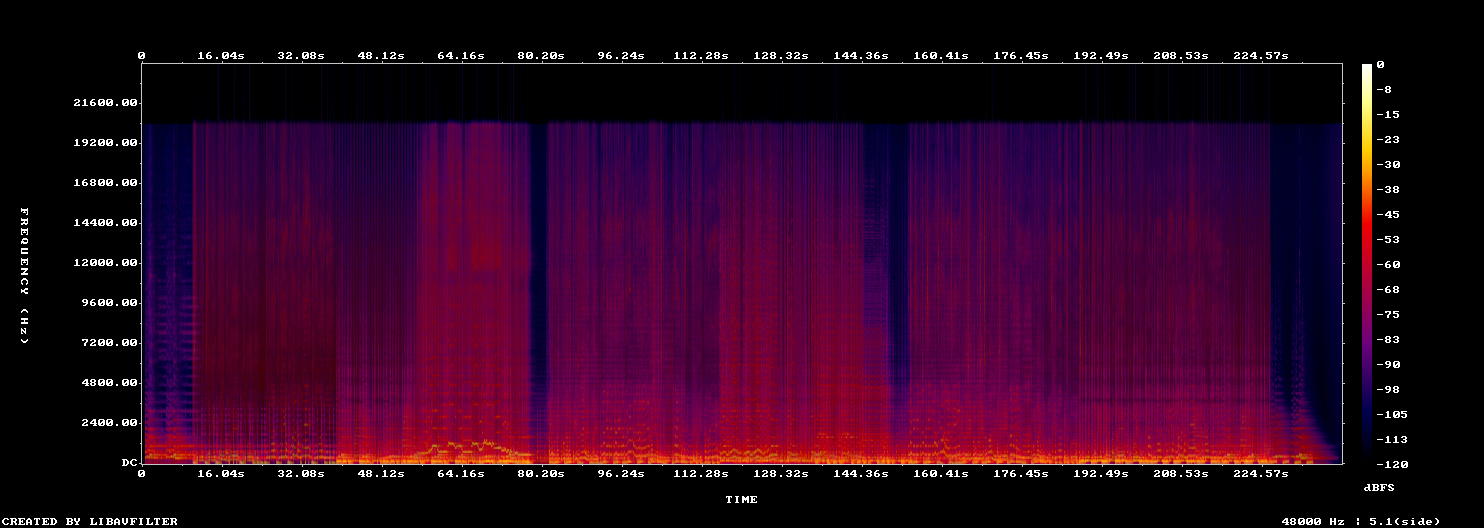The image size is (1484, 528).
Task: Pick 128.32s on the bottom time axis
Action: [x=781, y=473]
